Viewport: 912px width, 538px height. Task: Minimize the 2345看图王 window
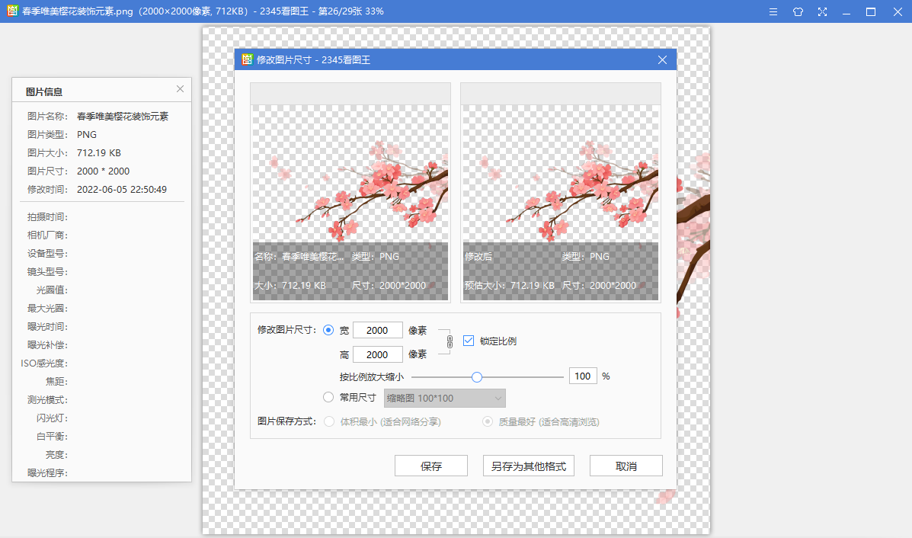846,12
